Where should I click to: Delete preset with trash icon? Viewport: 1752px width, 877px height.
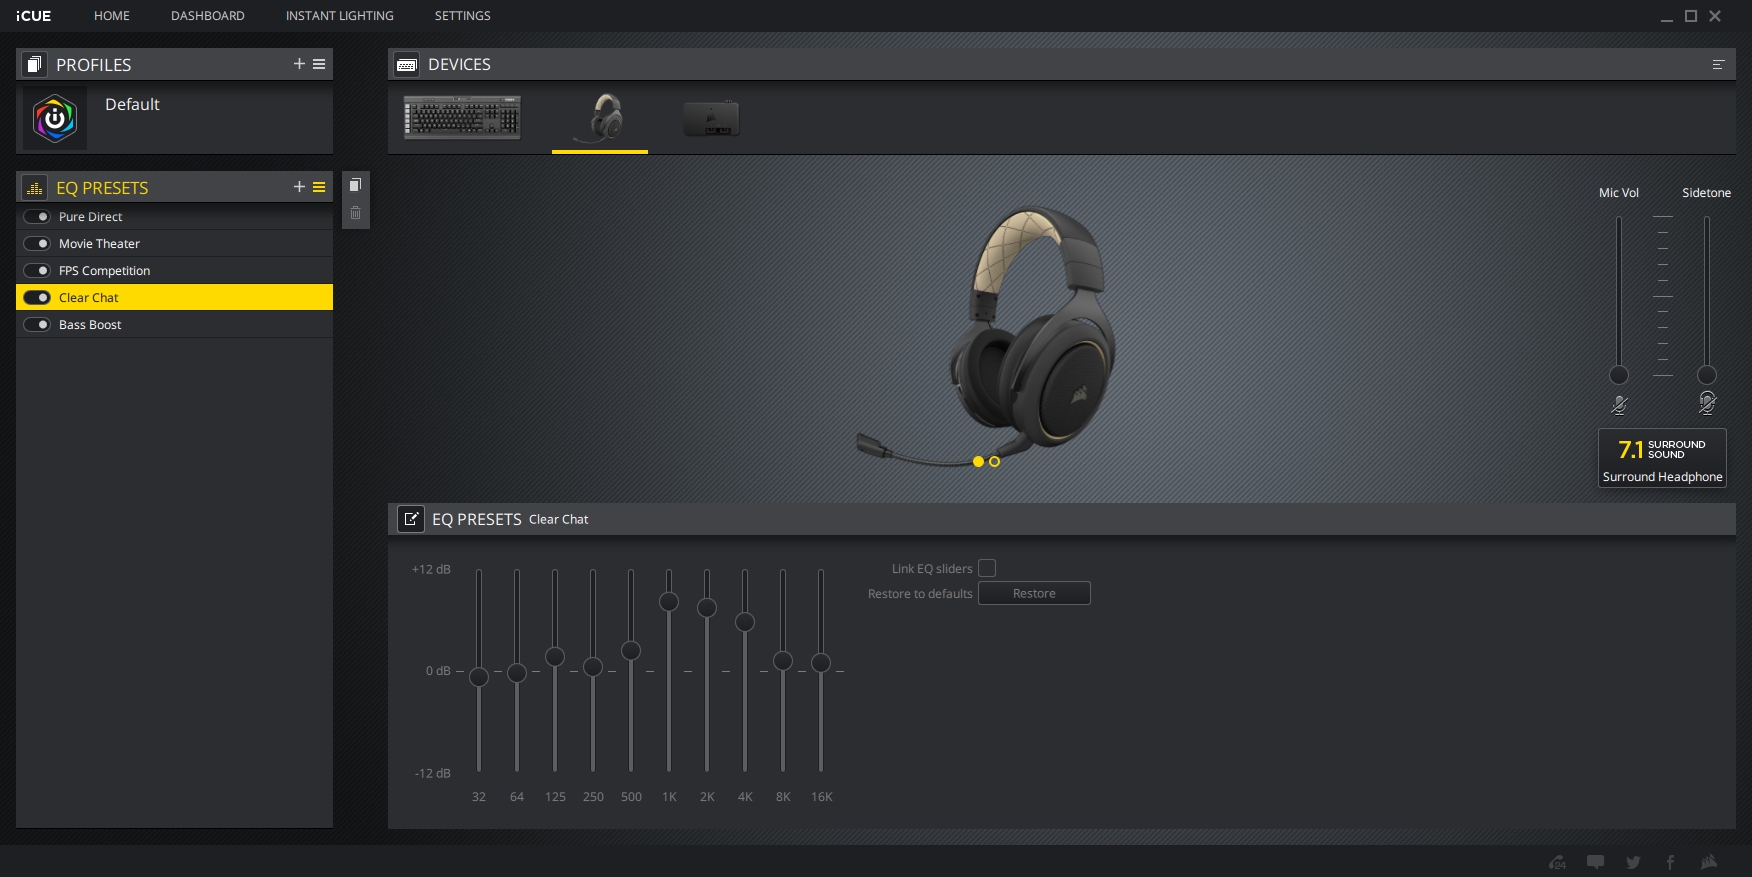355,213
